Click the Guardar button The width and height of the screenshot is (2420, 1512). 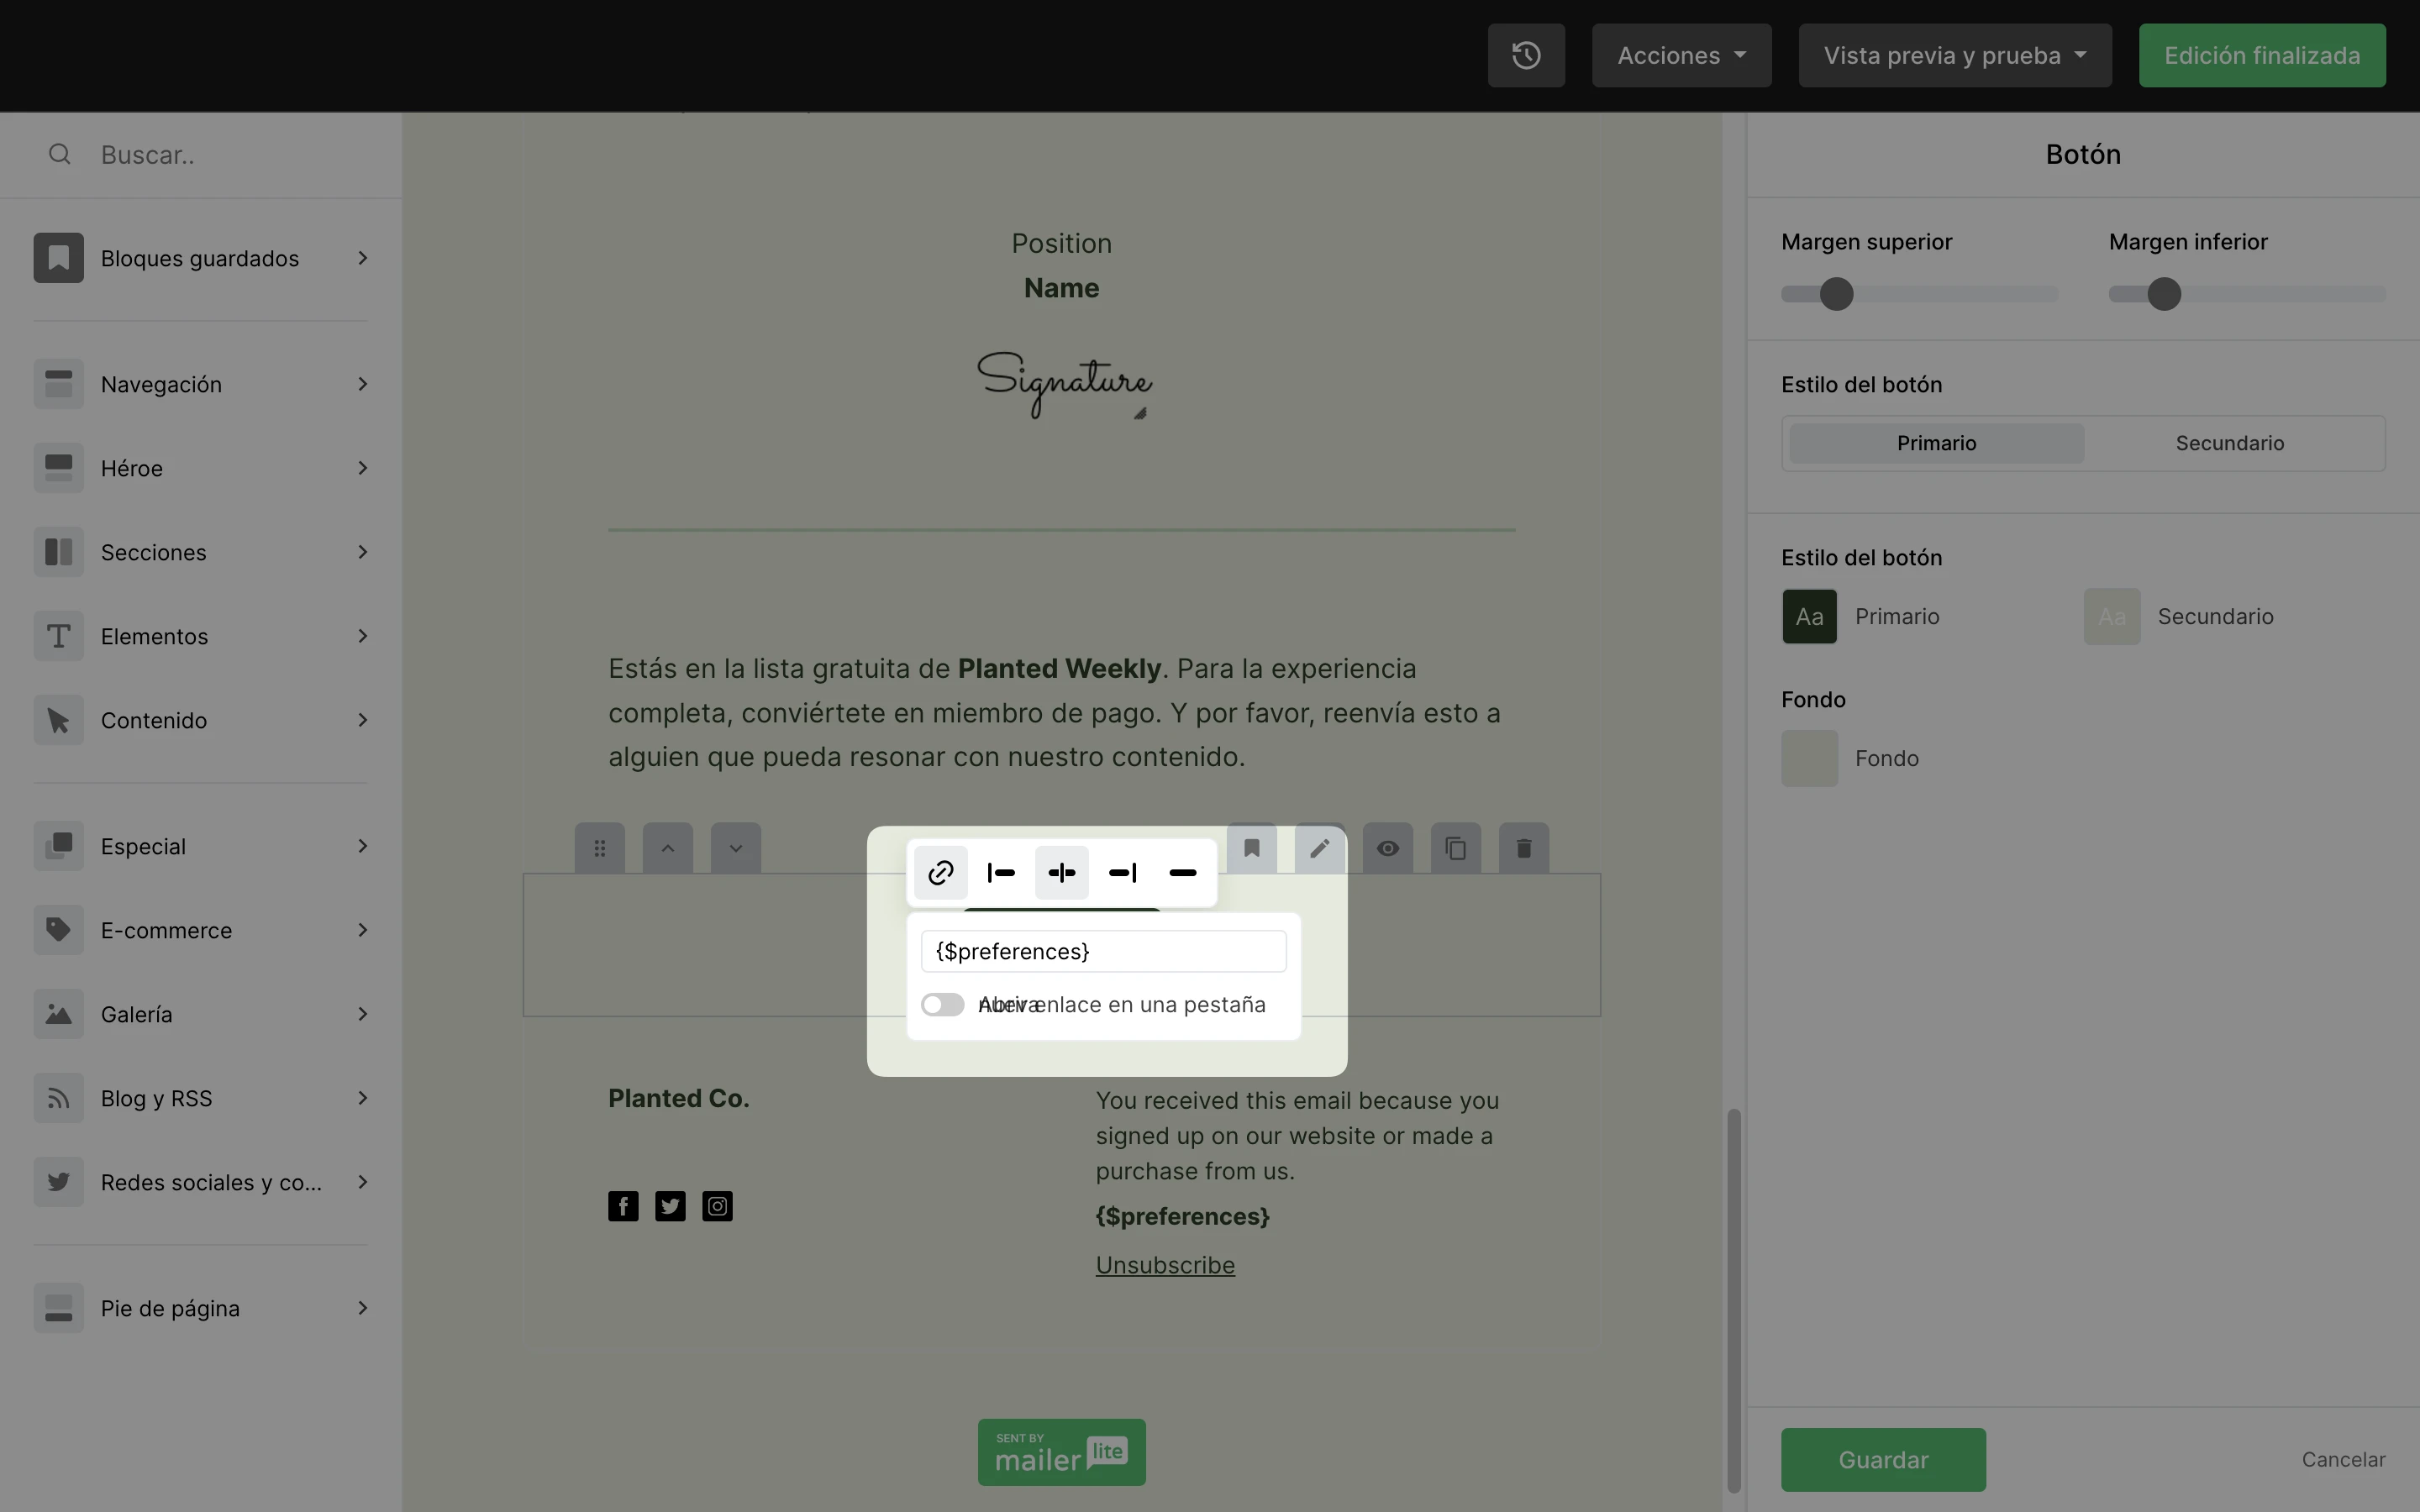[1882, 1459]
